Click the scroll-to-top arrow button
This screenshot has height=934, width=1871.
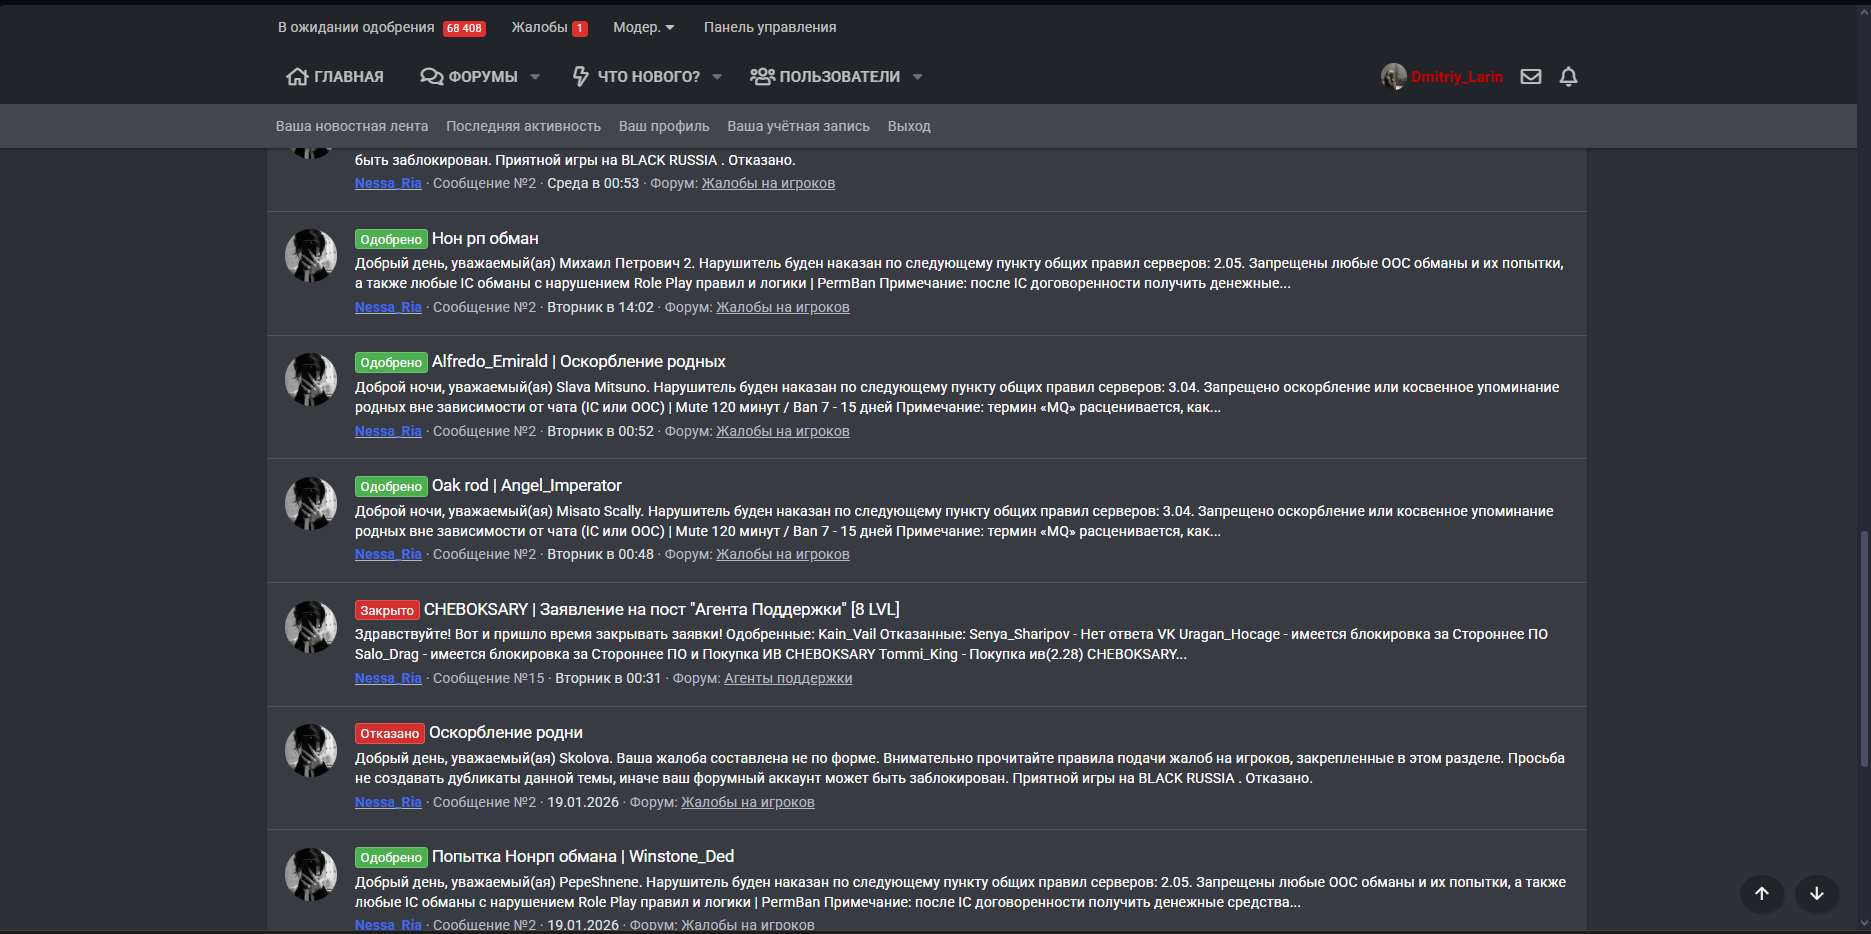[1762, 894]
